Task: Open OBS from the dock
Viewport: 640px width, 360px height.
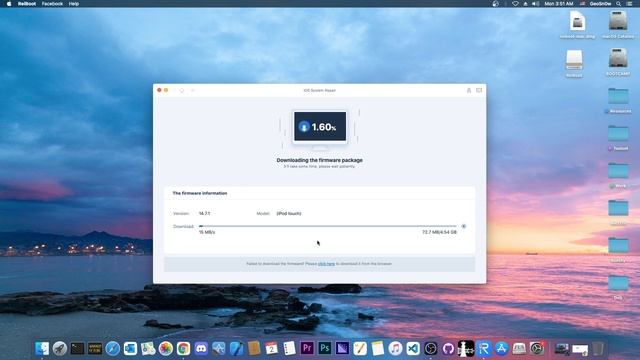Action: click(x=431, y=348)
